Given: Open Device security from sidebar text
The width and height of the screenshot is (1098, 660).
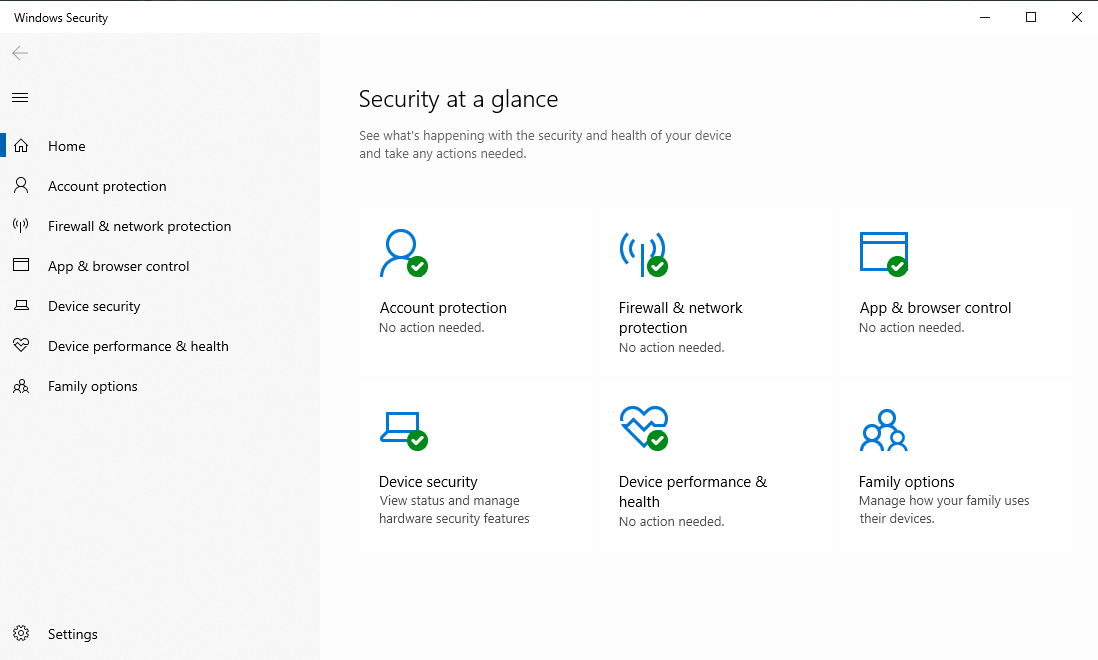Looking at the screenshot, I should (94, 306).
